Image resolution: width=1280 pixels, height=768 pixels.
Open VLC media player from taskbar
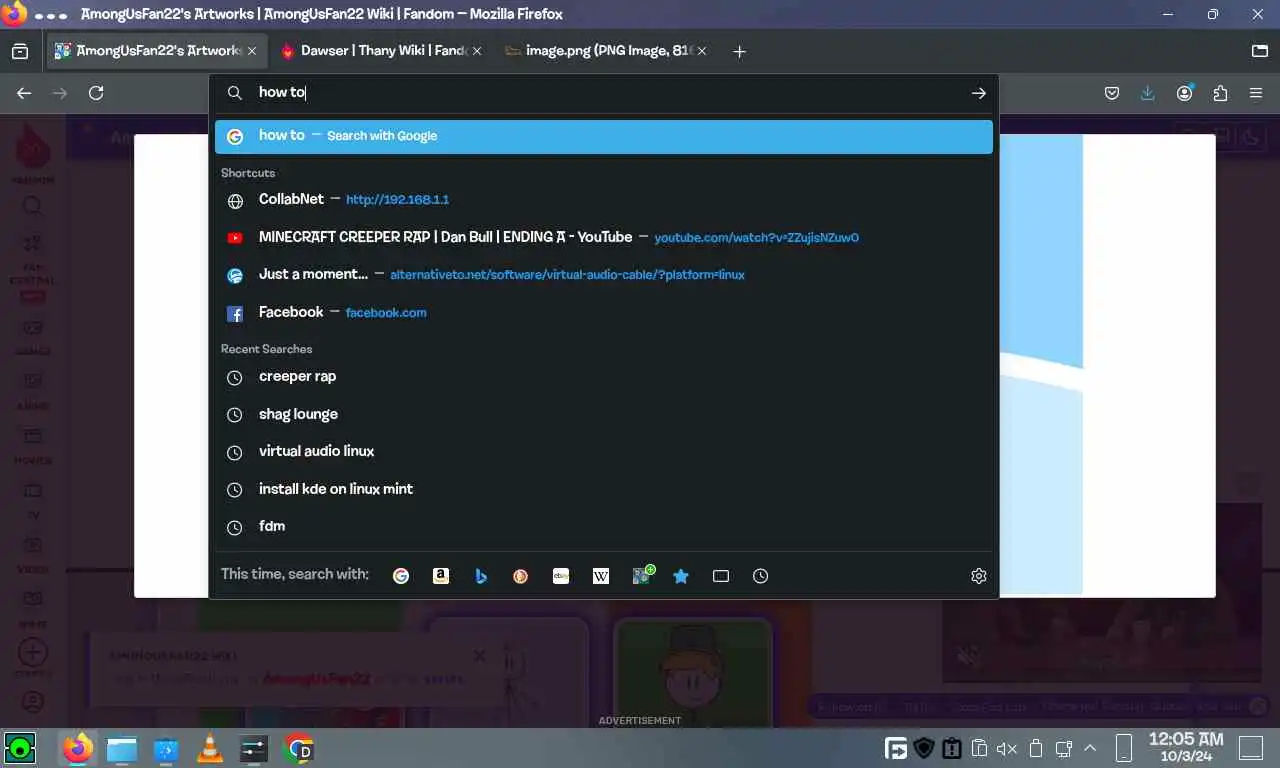210,748
